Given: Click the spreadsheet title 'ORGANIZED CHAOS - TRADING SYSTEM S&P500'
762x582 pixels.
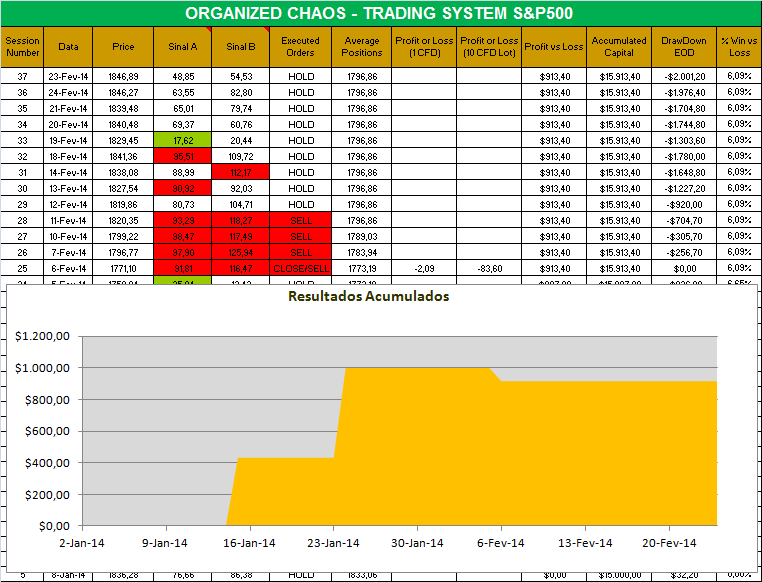Looking at the screenshot, I should pyautogui.click(x=379, y=13).
